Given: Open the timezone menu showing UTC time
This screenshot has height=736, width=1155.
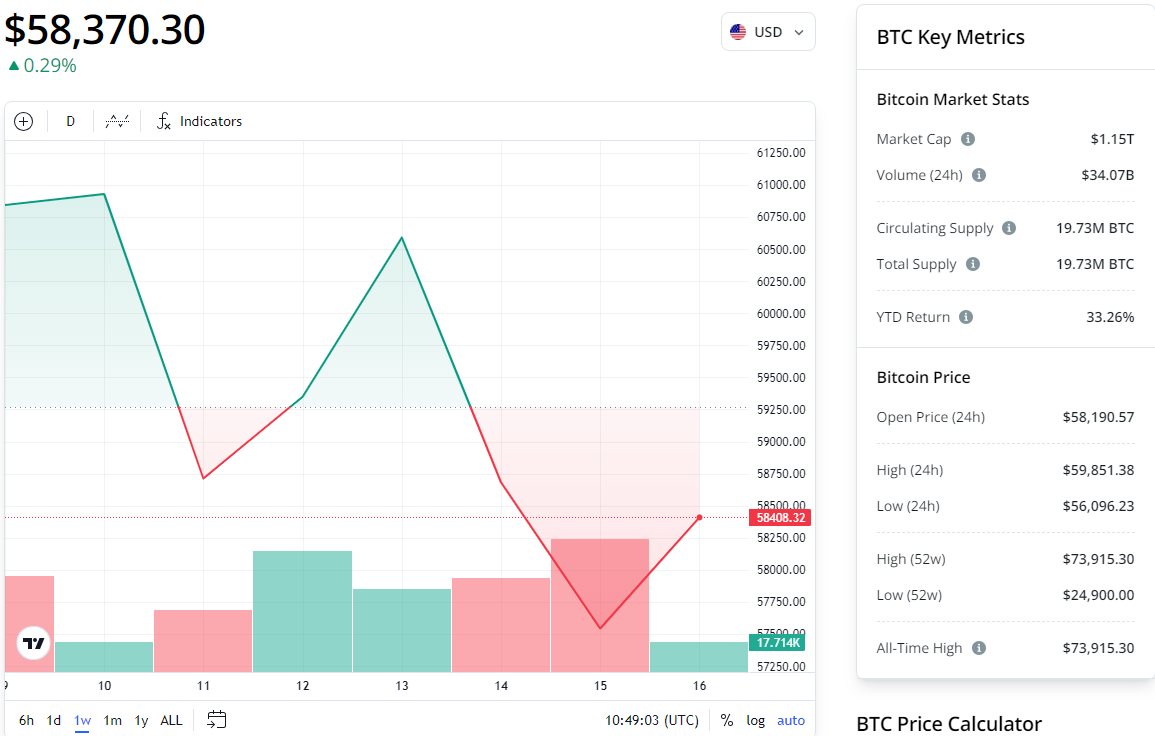Looking at the screenshot, I should click(652, 720).
